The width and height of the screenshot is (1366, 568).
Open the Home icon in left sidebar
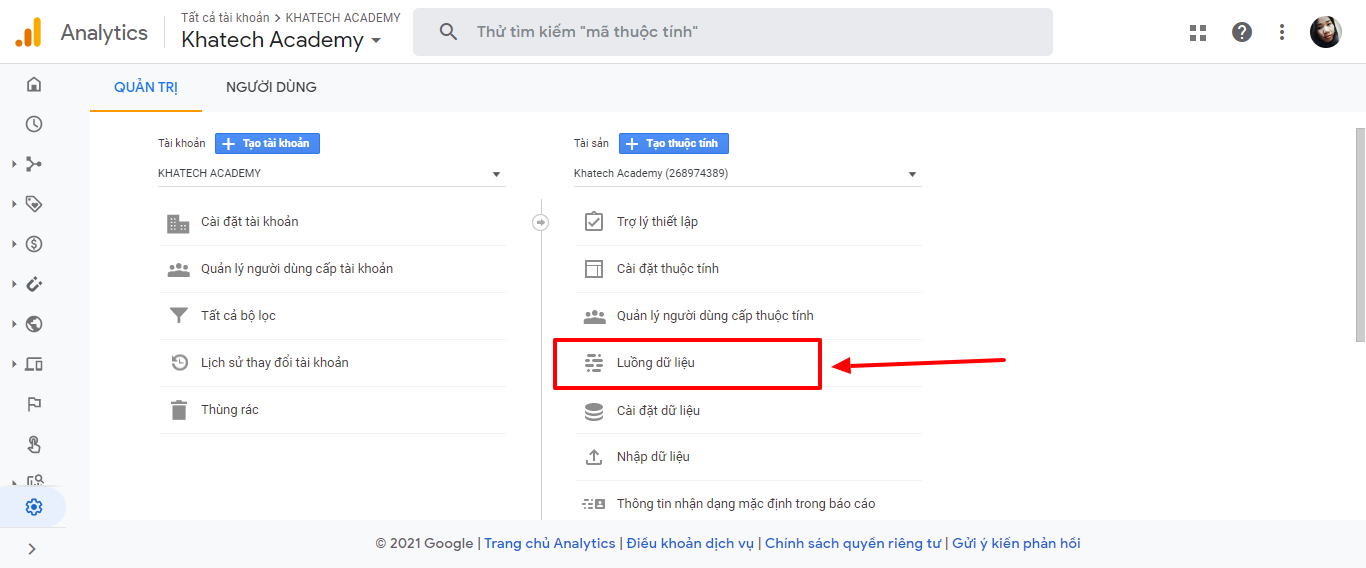click(34, 84)
